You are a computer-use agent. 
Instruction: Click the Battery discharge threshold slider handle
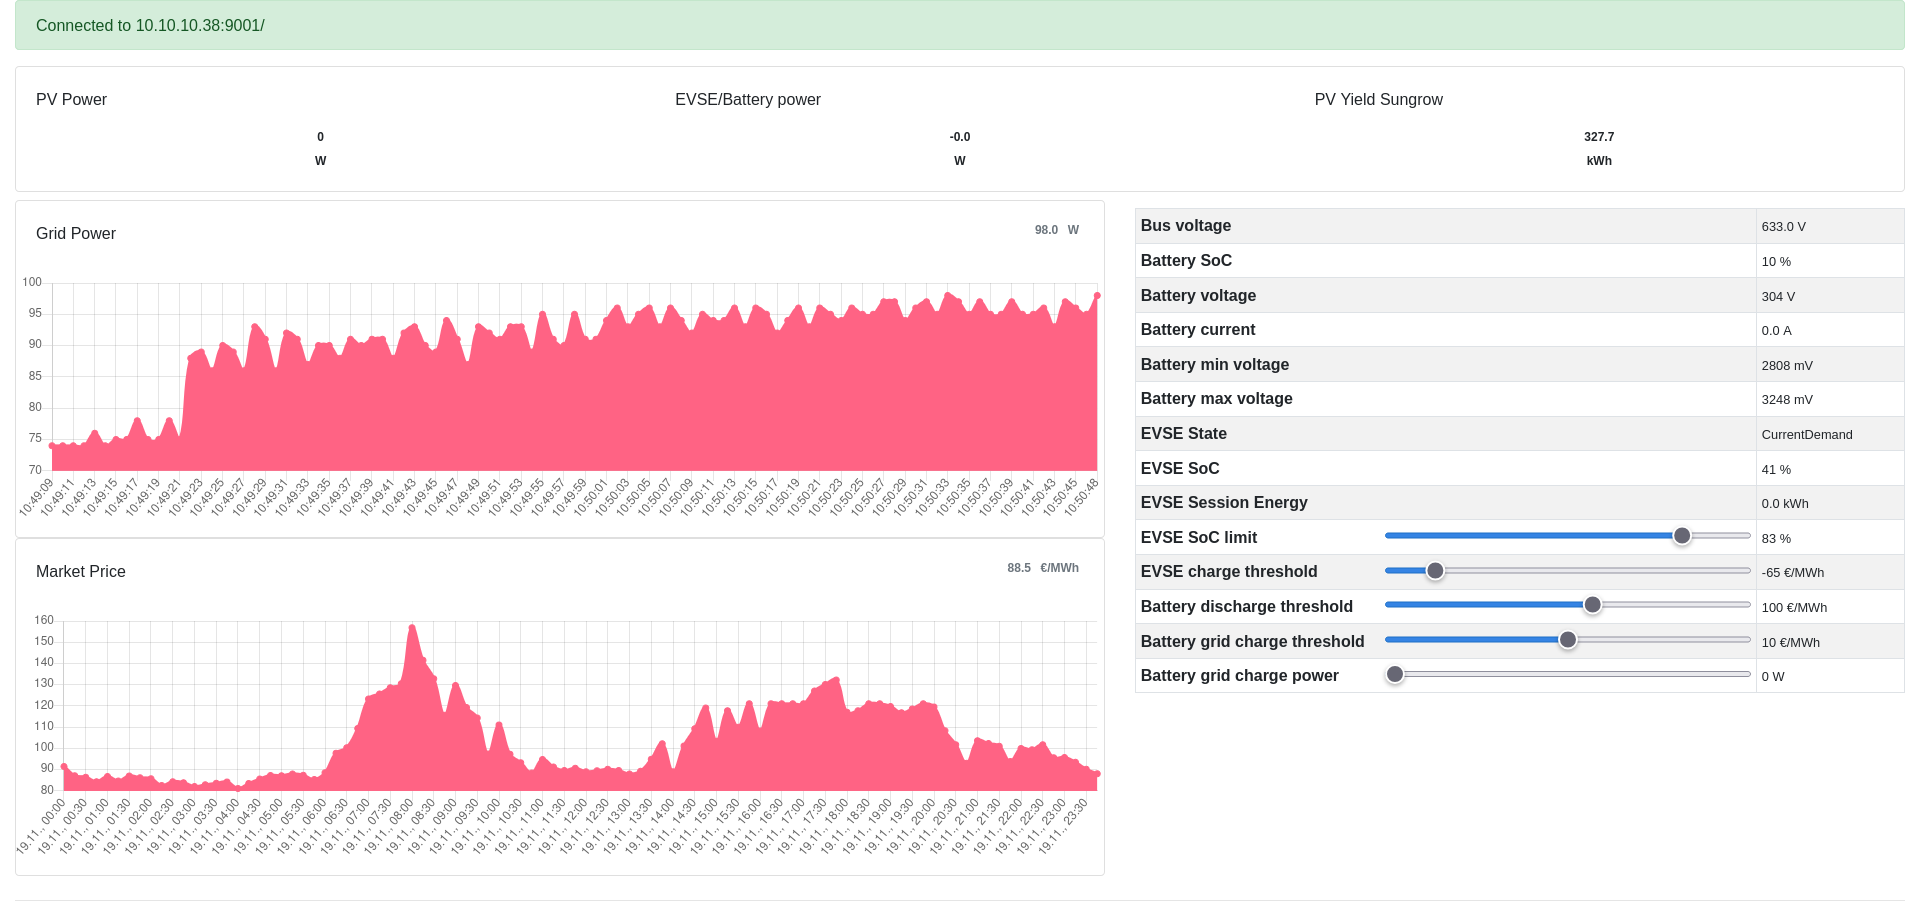(x=1592, y=605)
